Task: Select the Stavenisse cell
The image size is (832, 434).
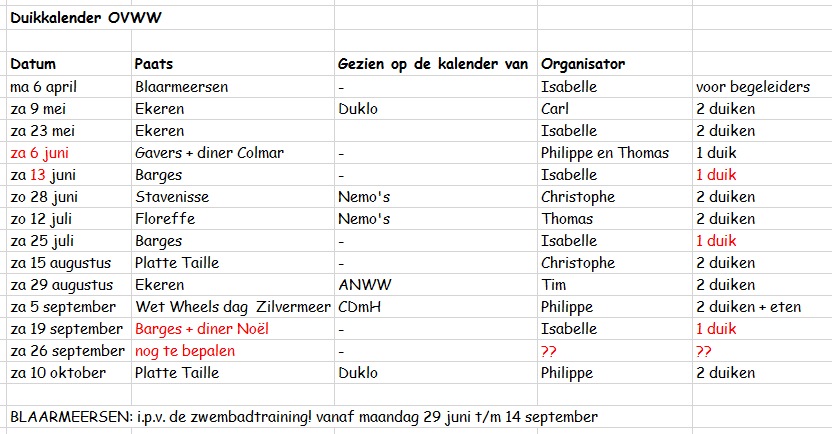Action: coord(233,197)
